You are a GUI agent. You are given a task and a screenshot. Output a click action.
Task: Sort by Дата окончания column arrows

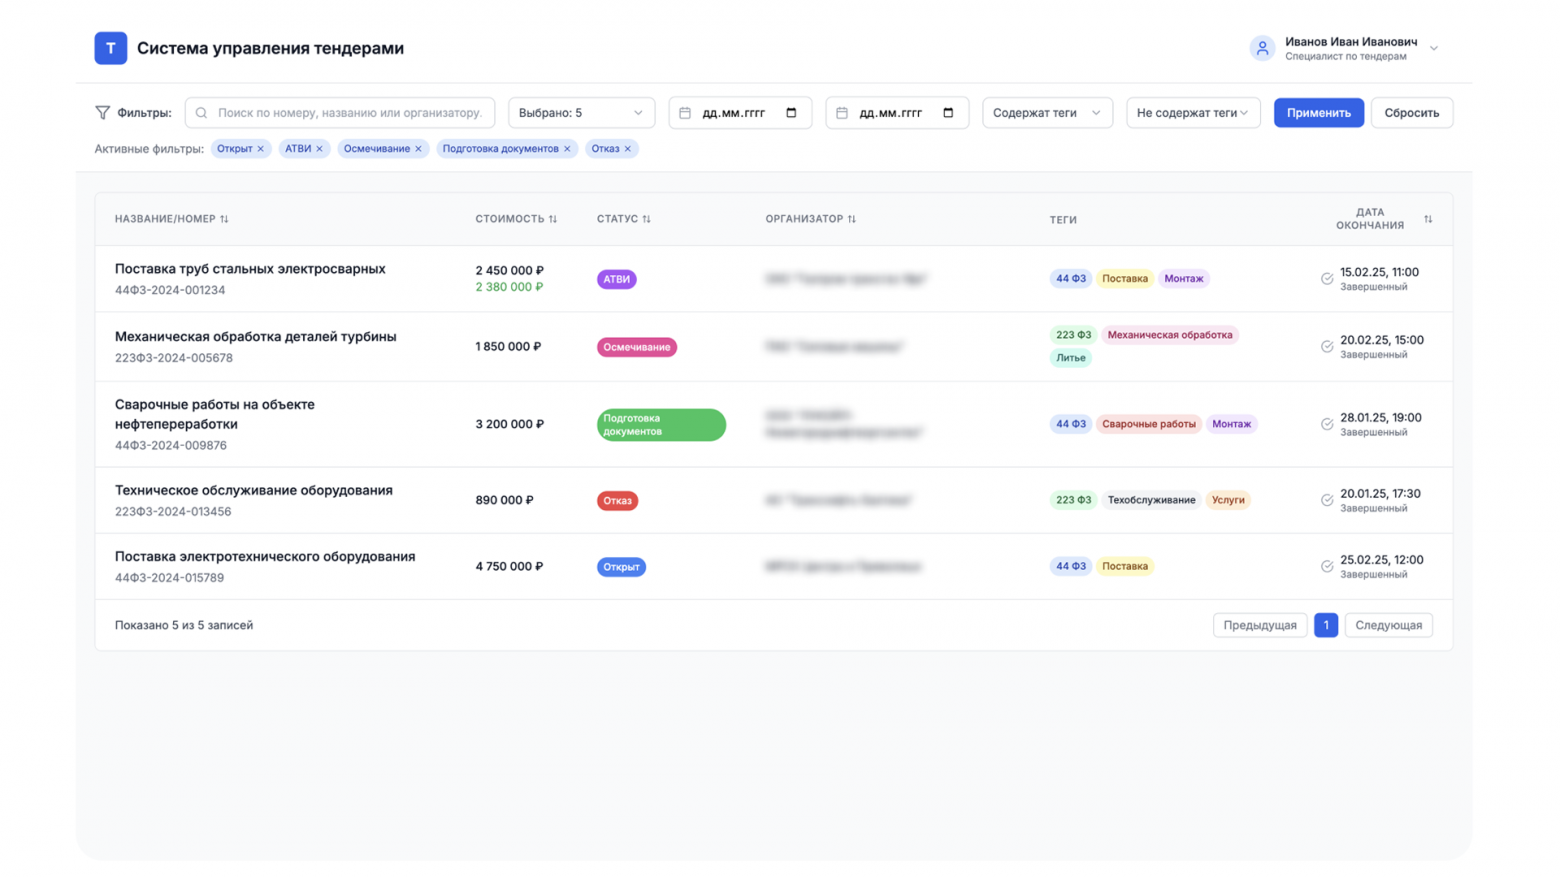coord(1428,219)
